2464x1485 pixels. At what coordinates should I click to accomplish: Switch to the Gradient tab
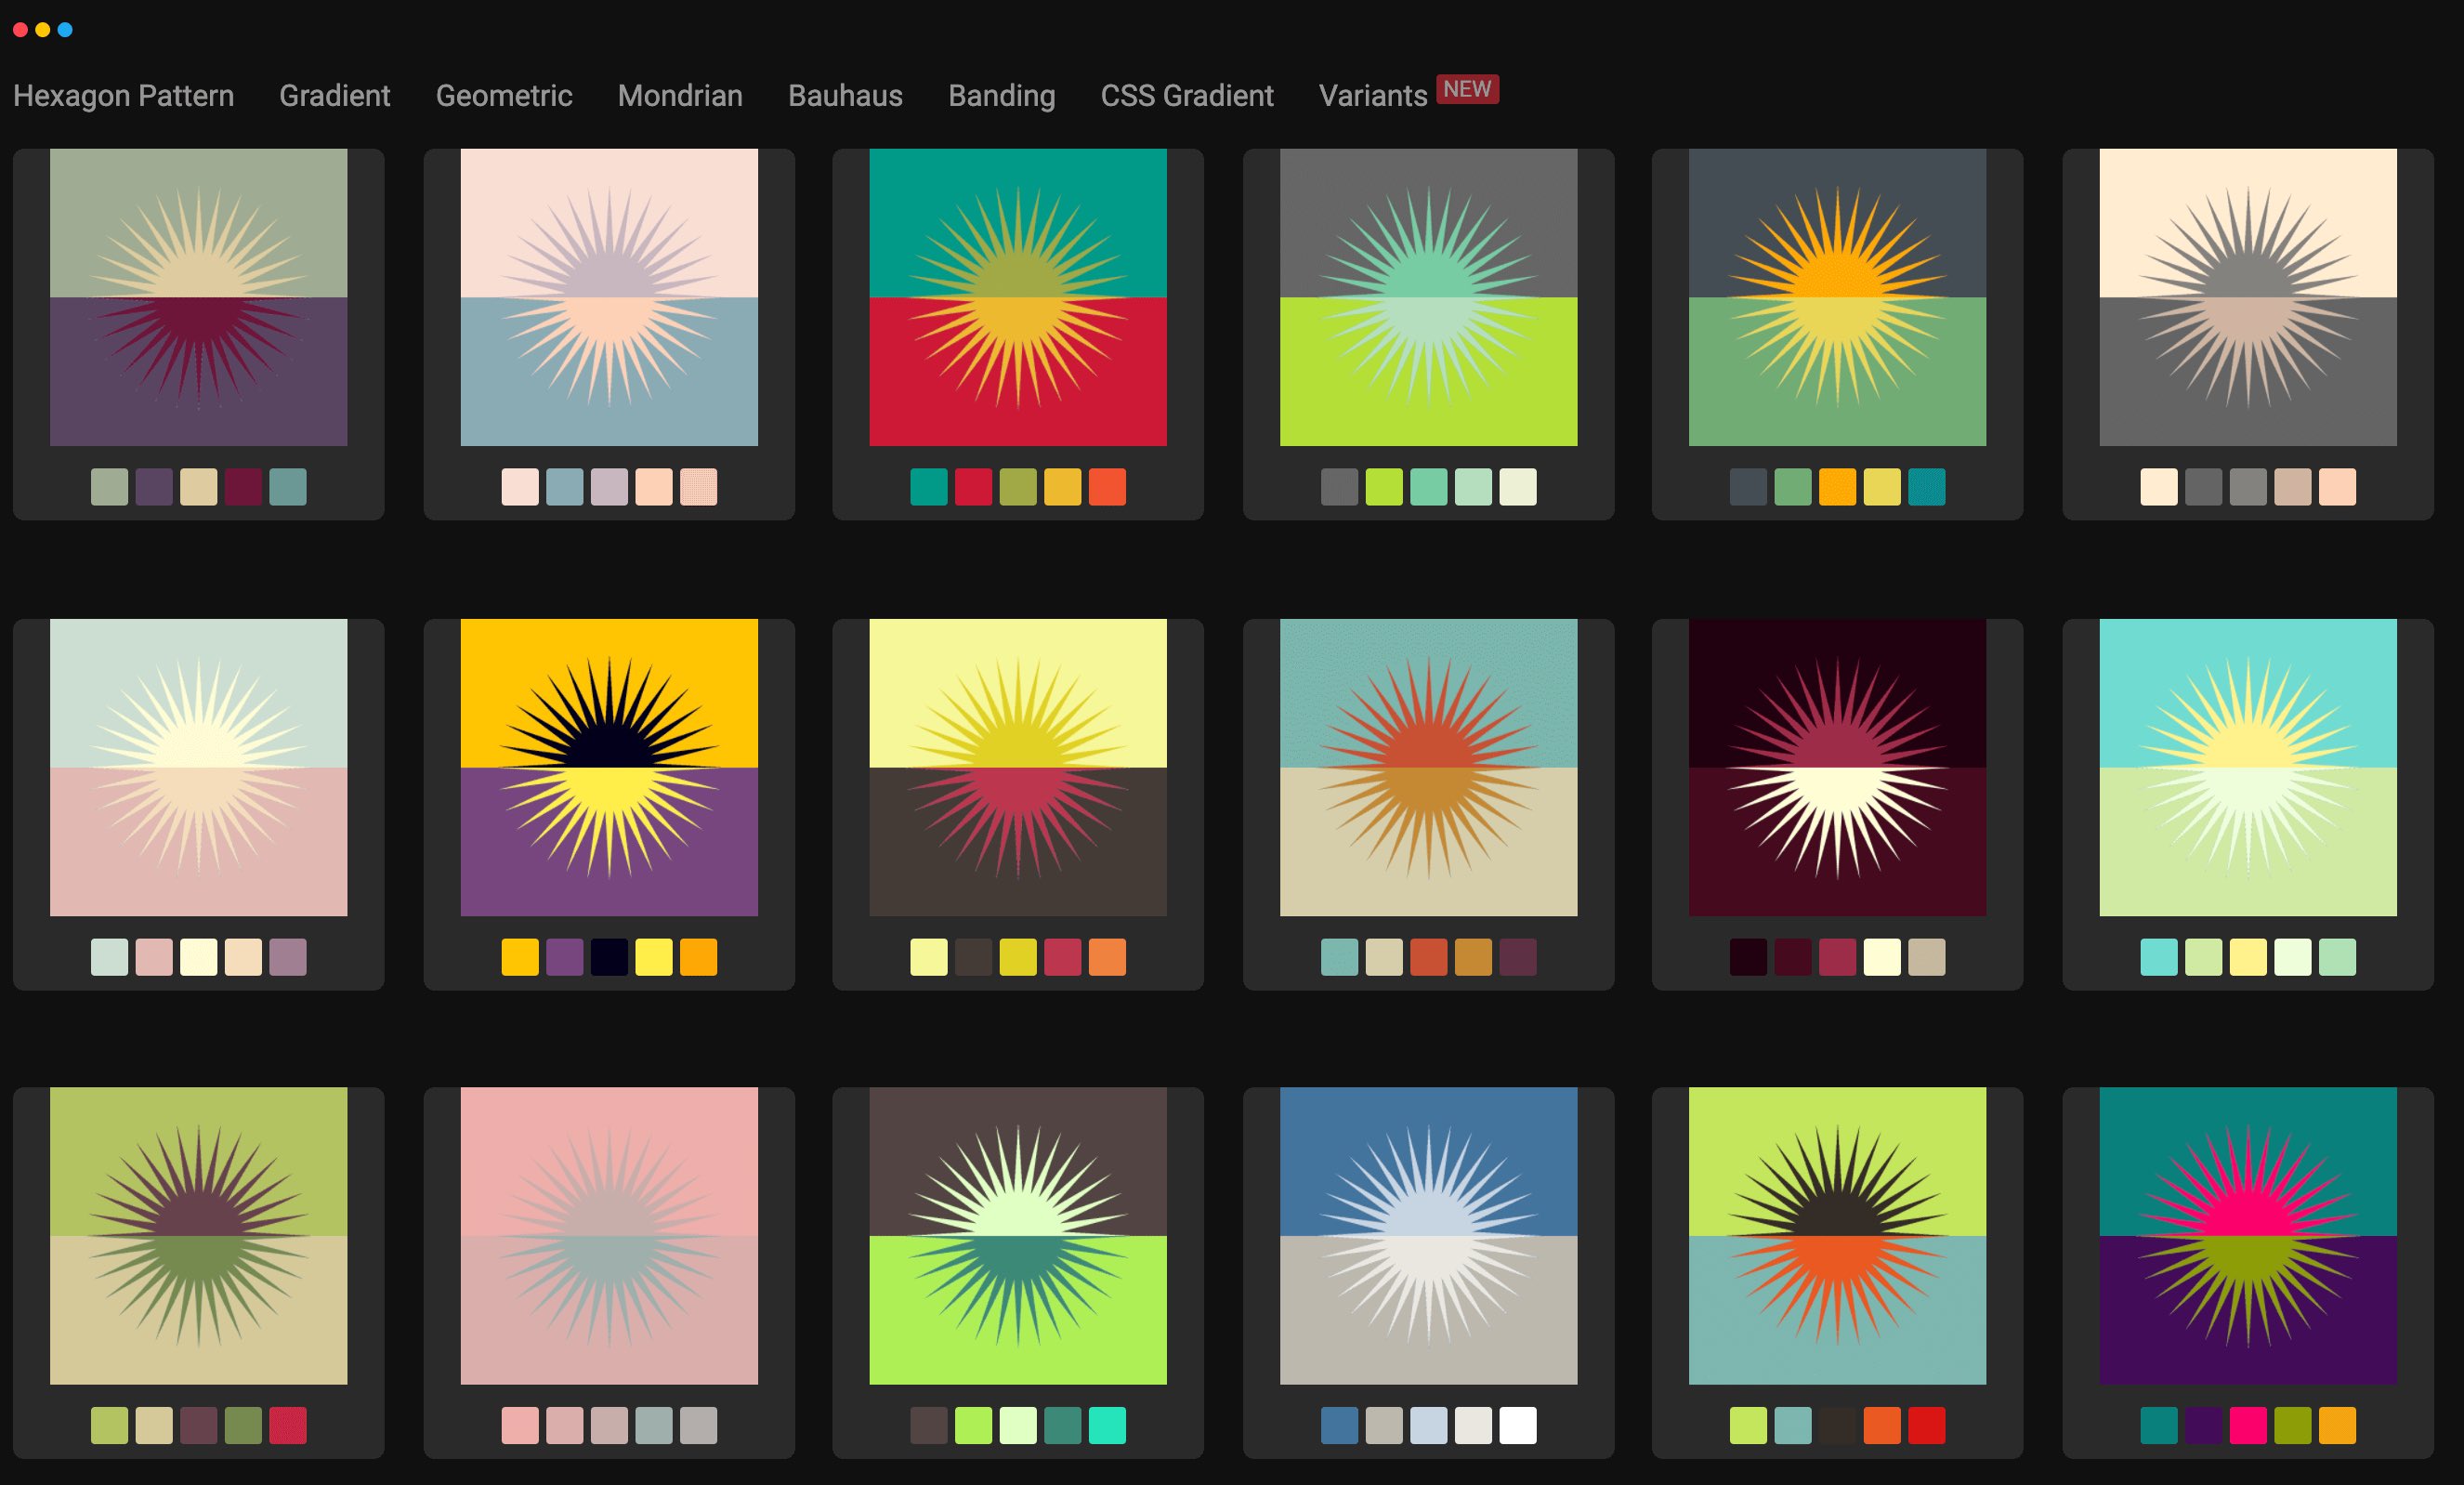pyautogui.click(x=334, y=96)
